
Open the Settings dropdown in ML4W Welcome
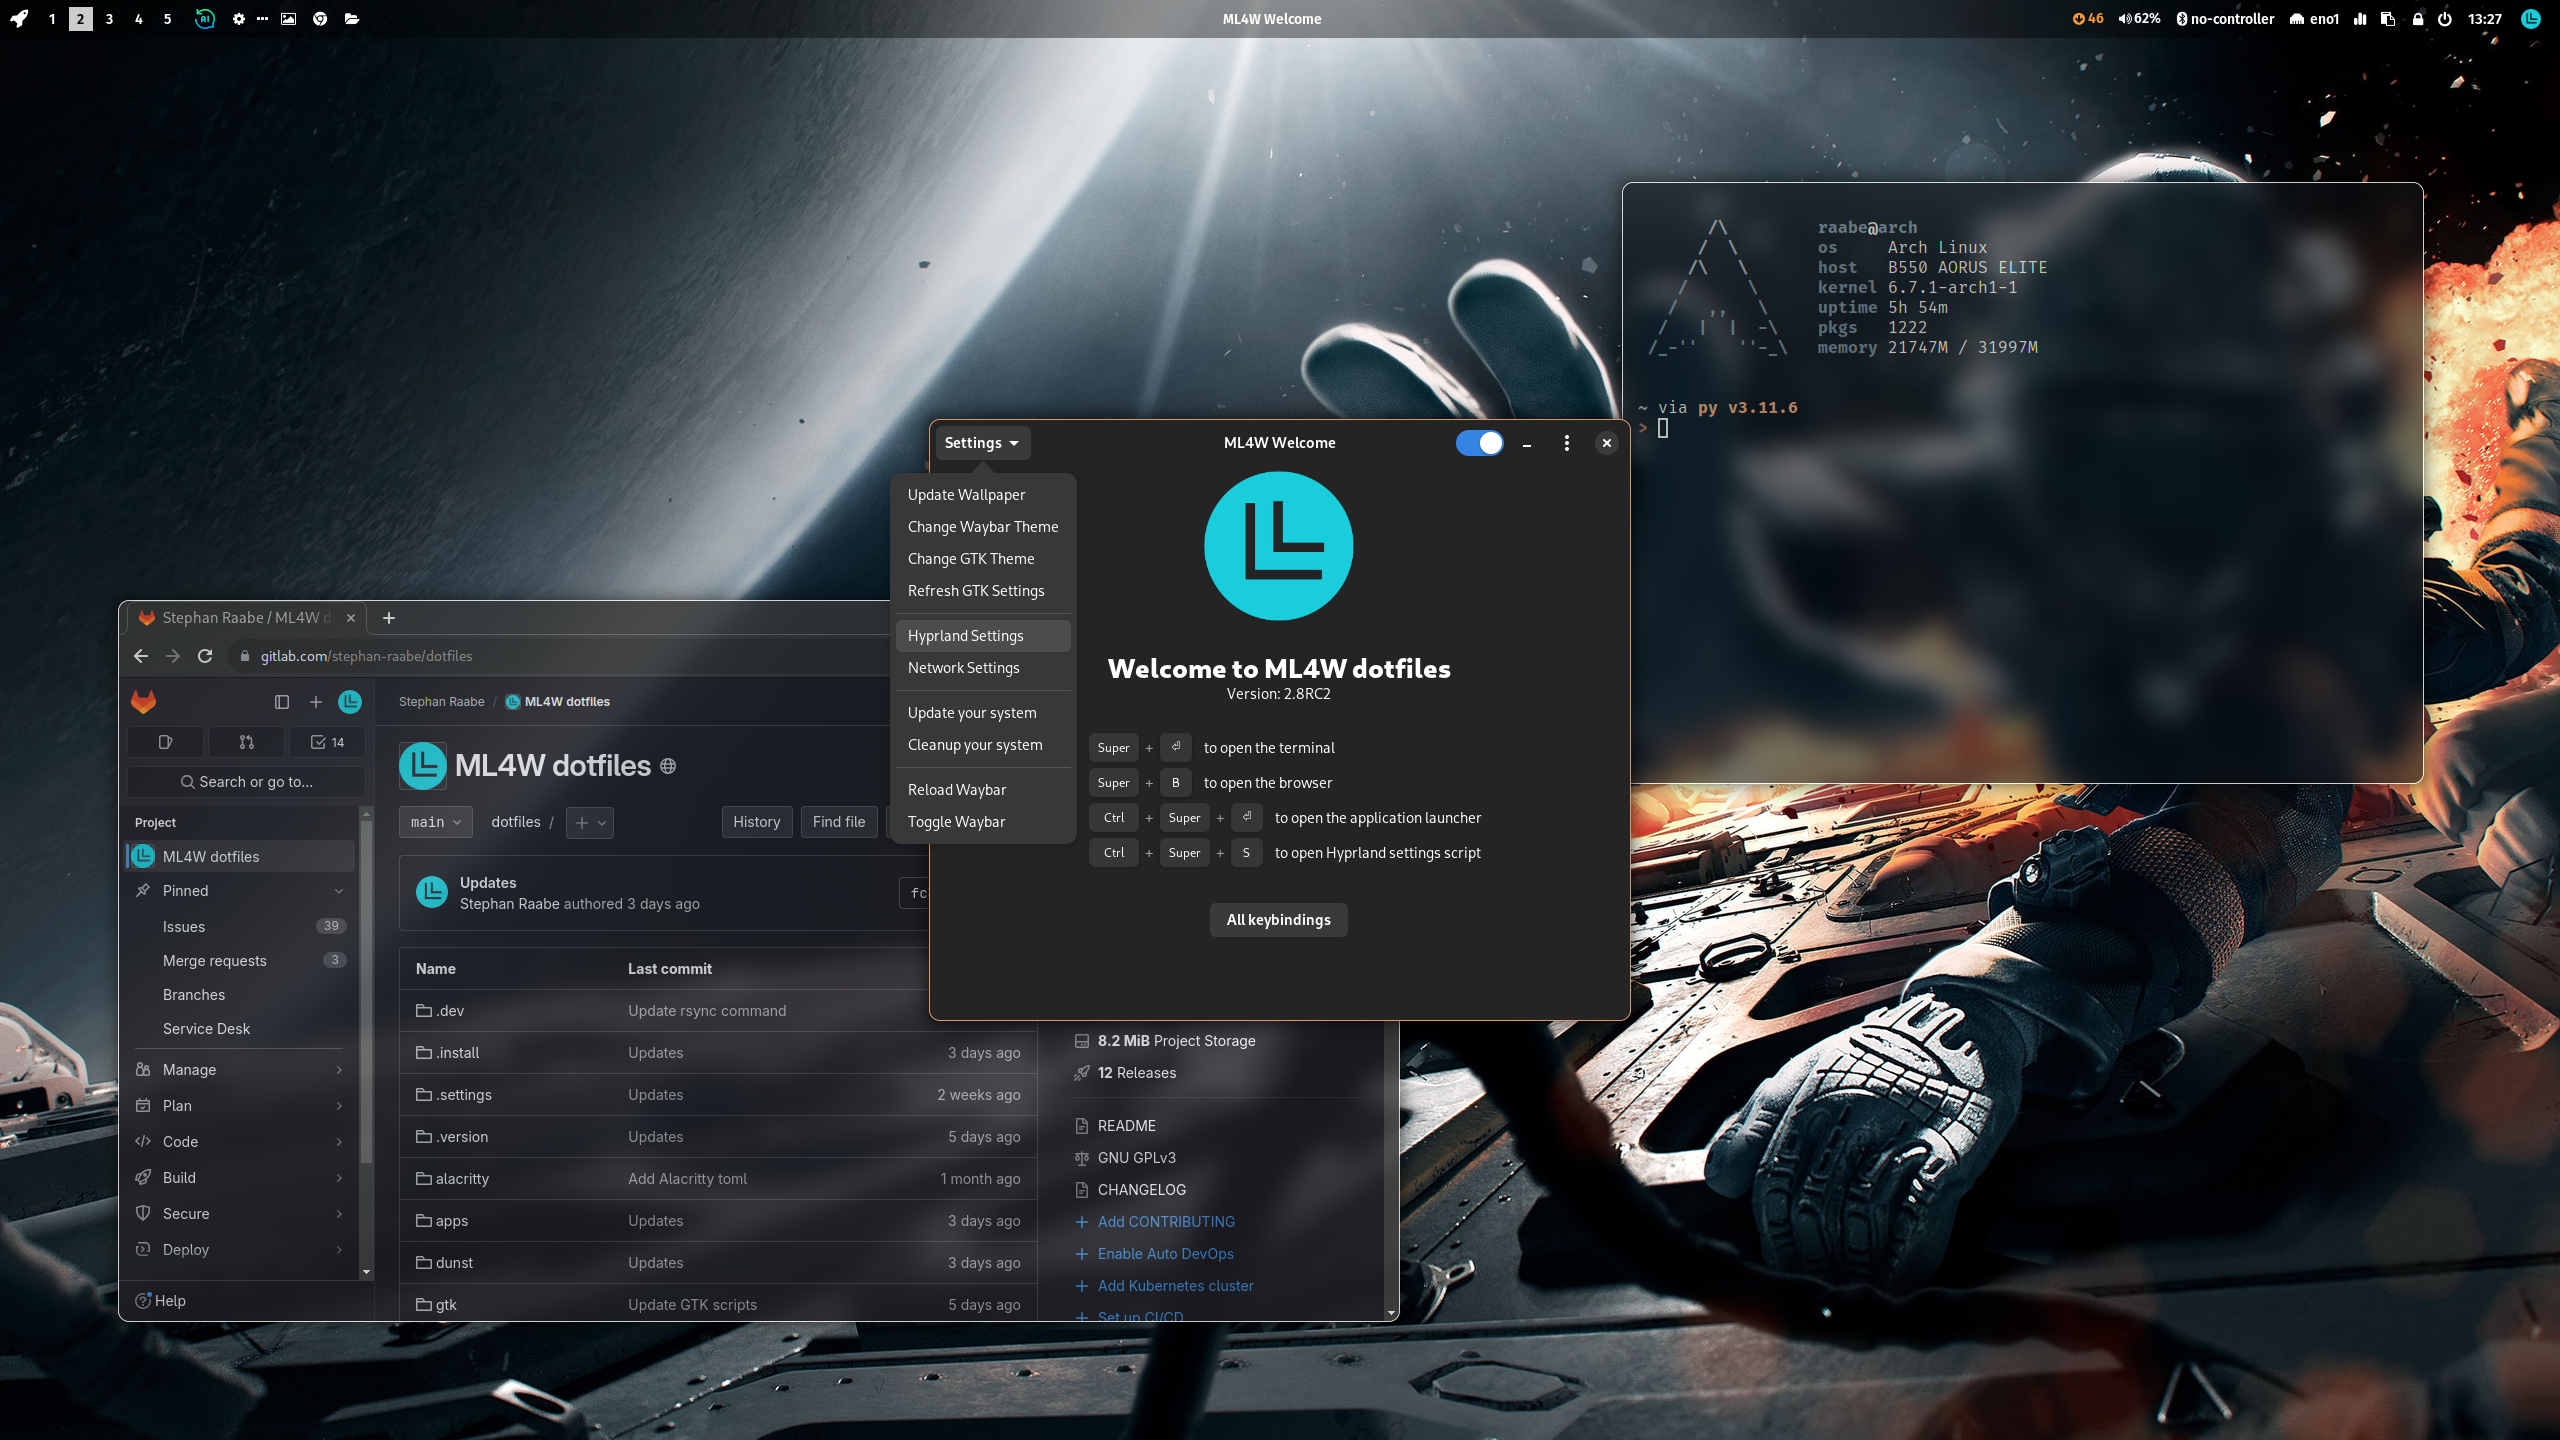pos(981,443)
